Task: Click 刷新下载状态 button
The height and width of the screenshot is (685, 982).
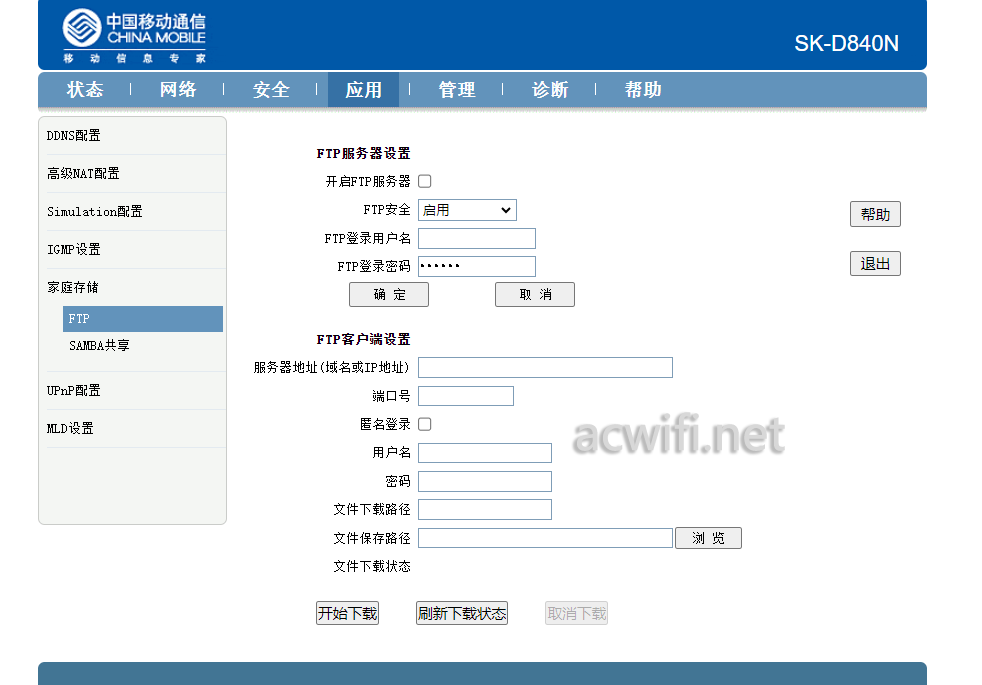Action: [x=462, y=613]
